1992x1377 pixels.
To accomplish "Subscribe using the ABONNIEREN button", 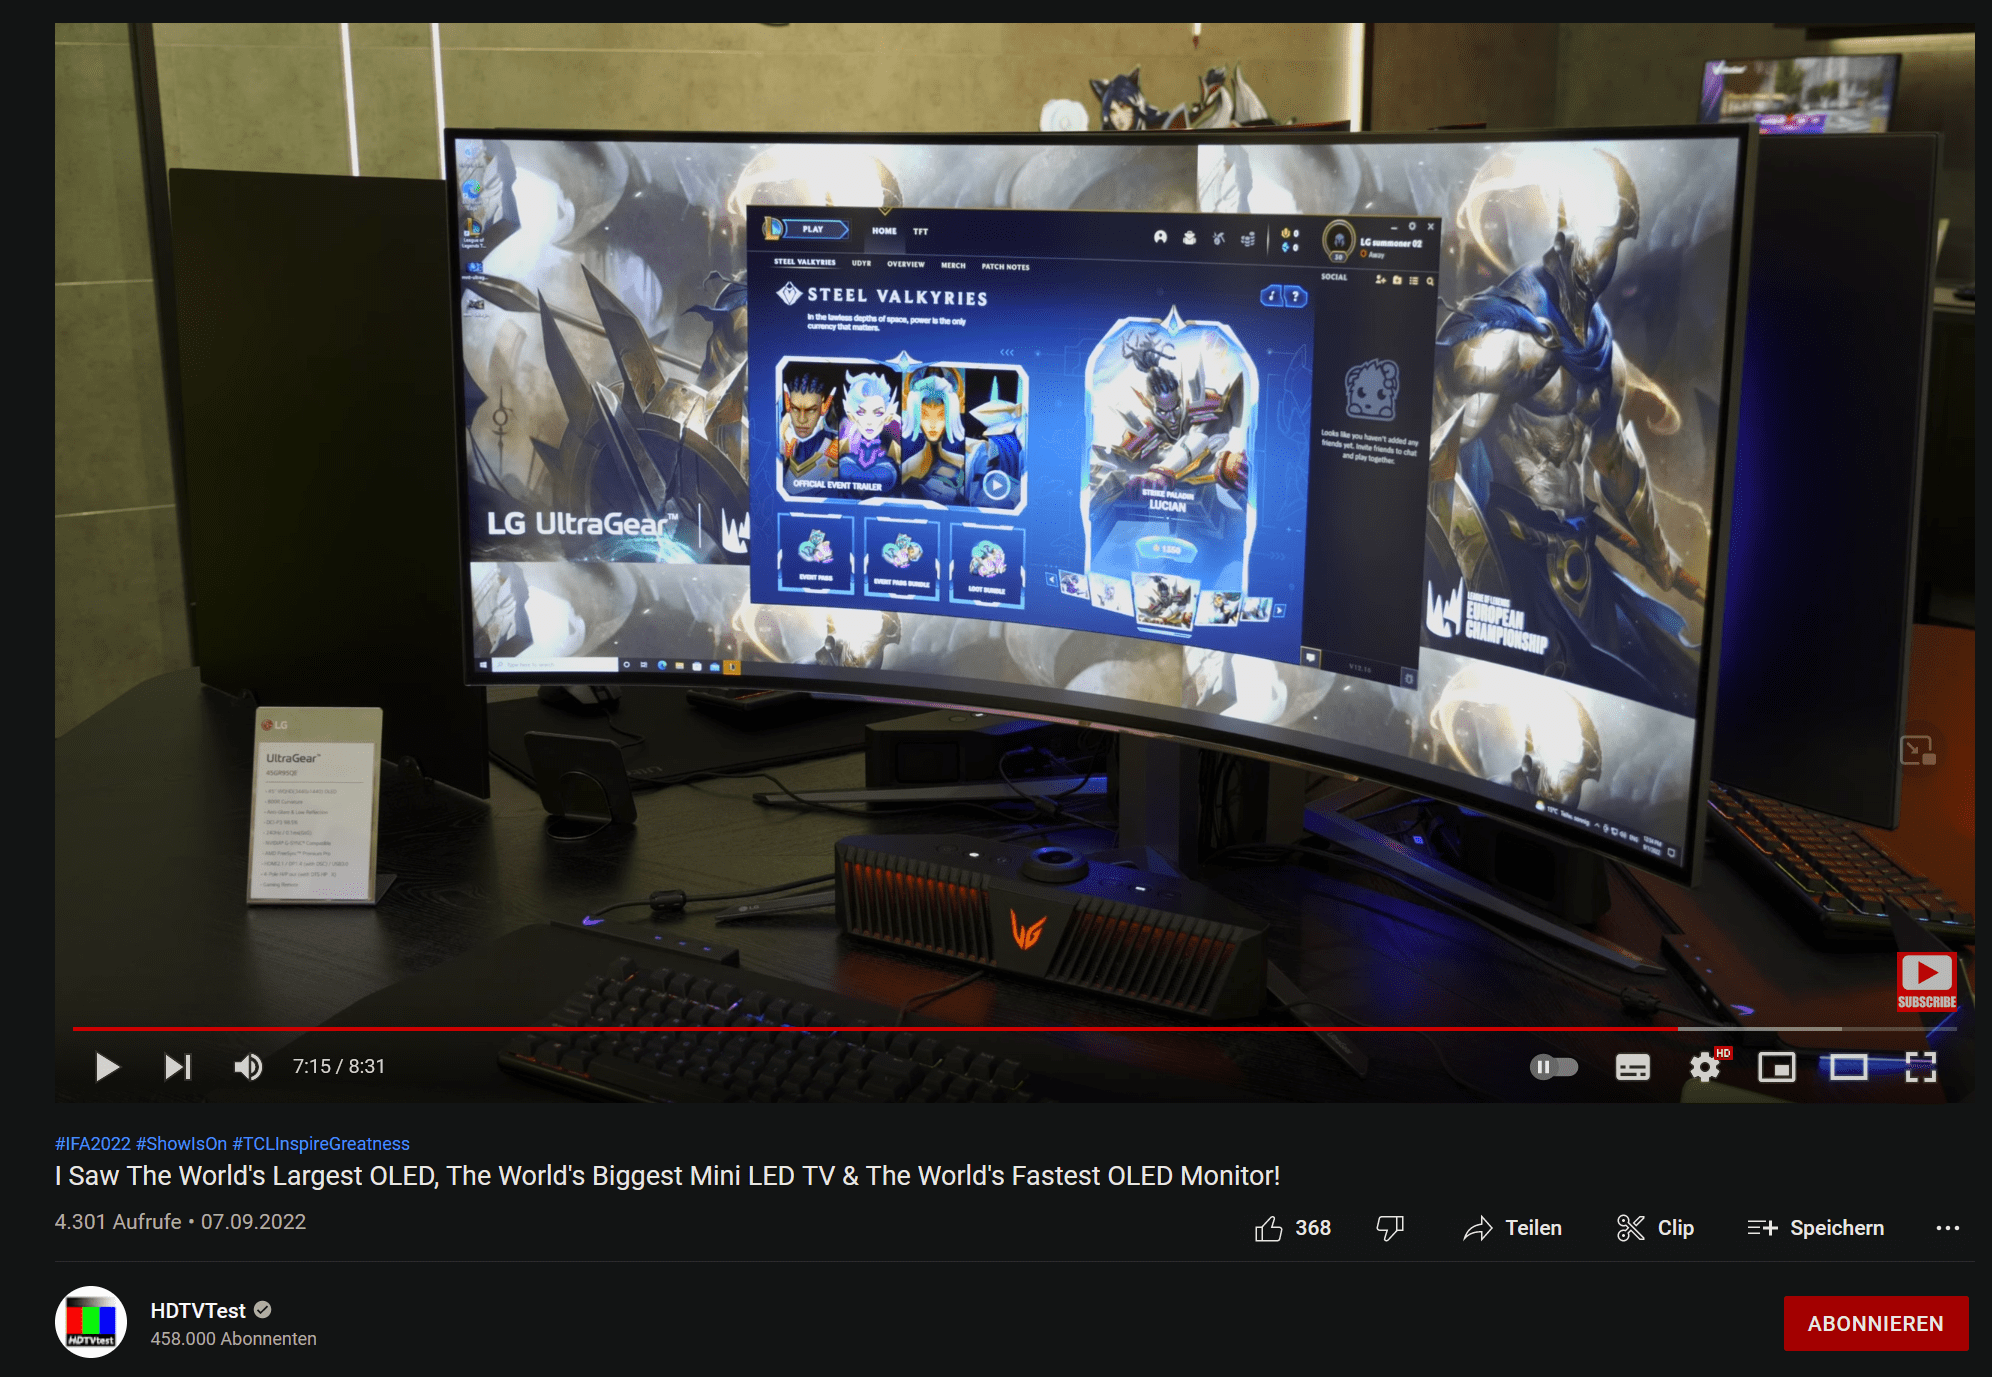I will click(1875, 1323).
